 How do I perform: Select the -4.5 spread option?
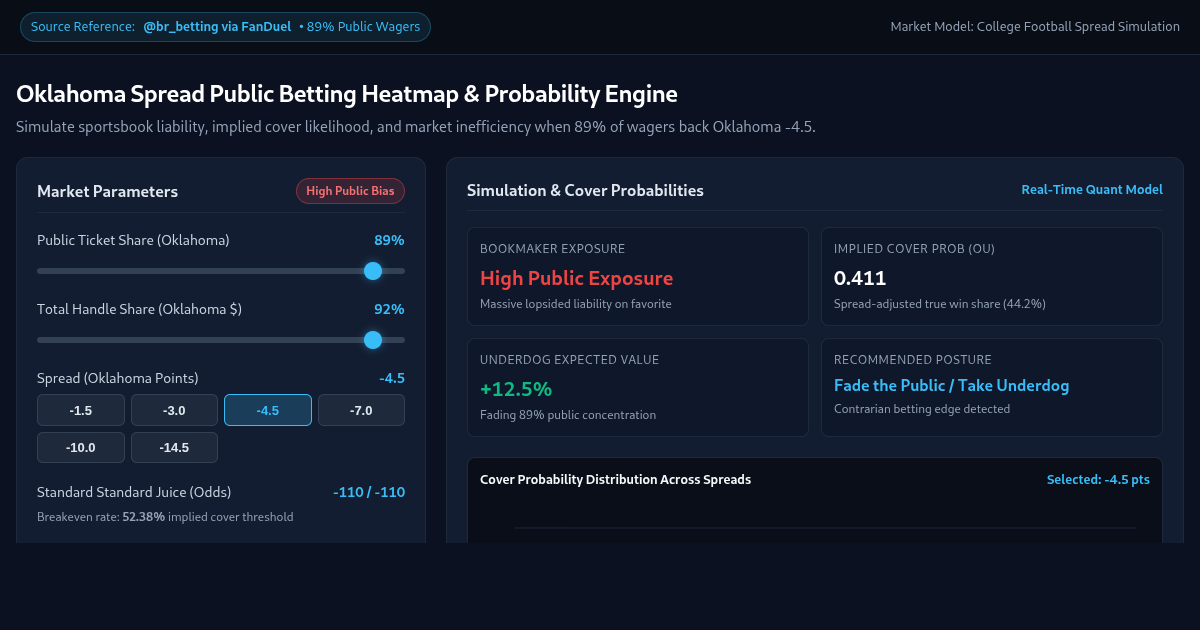(x=268, y=410)
